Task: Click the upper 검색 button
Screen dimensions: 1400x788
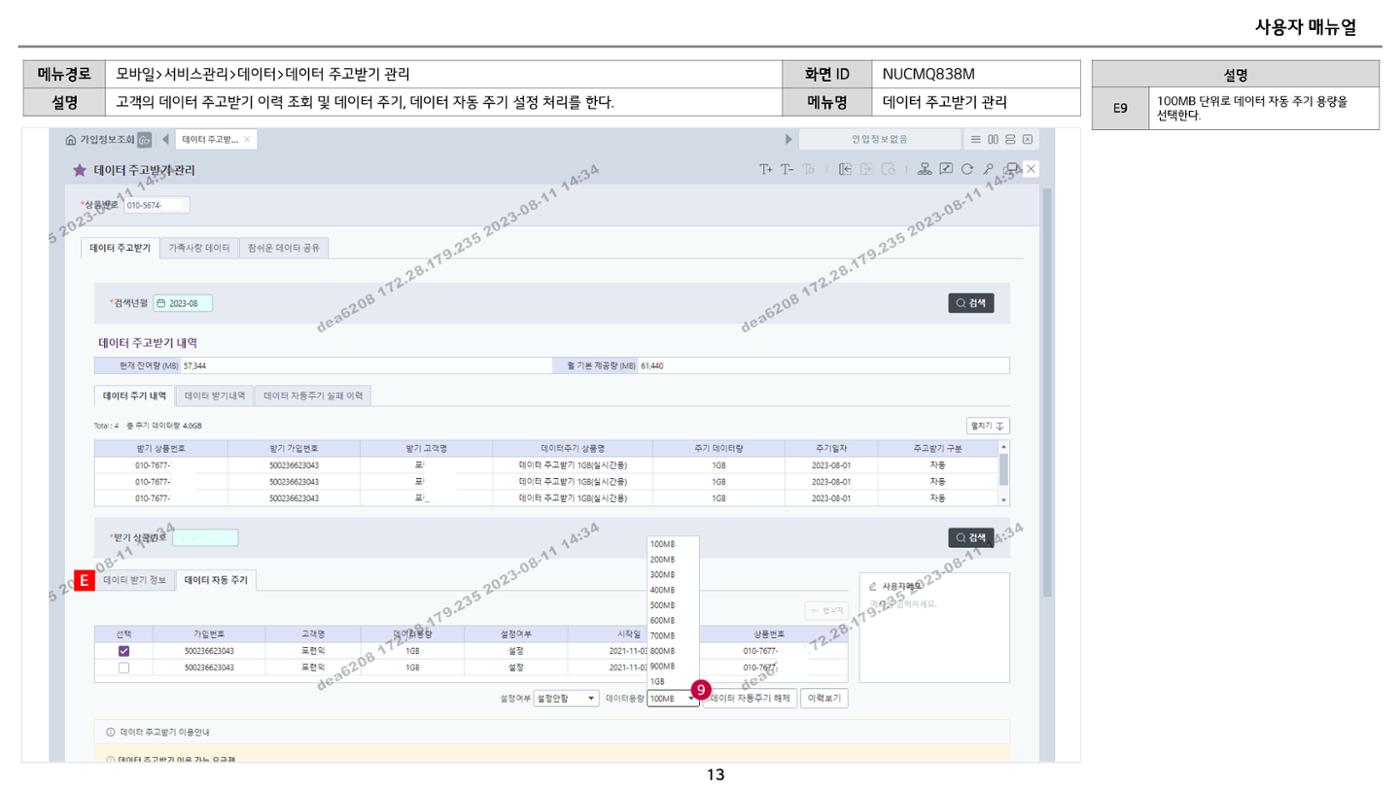Action: coord(971,302)
